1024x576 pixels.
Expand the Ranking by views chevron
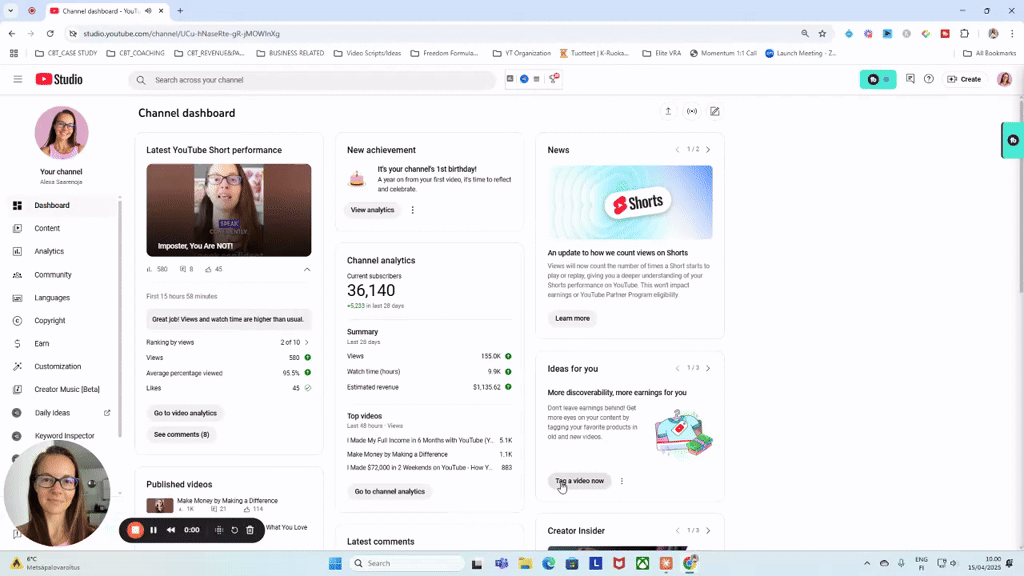click(x=307, y=342)
